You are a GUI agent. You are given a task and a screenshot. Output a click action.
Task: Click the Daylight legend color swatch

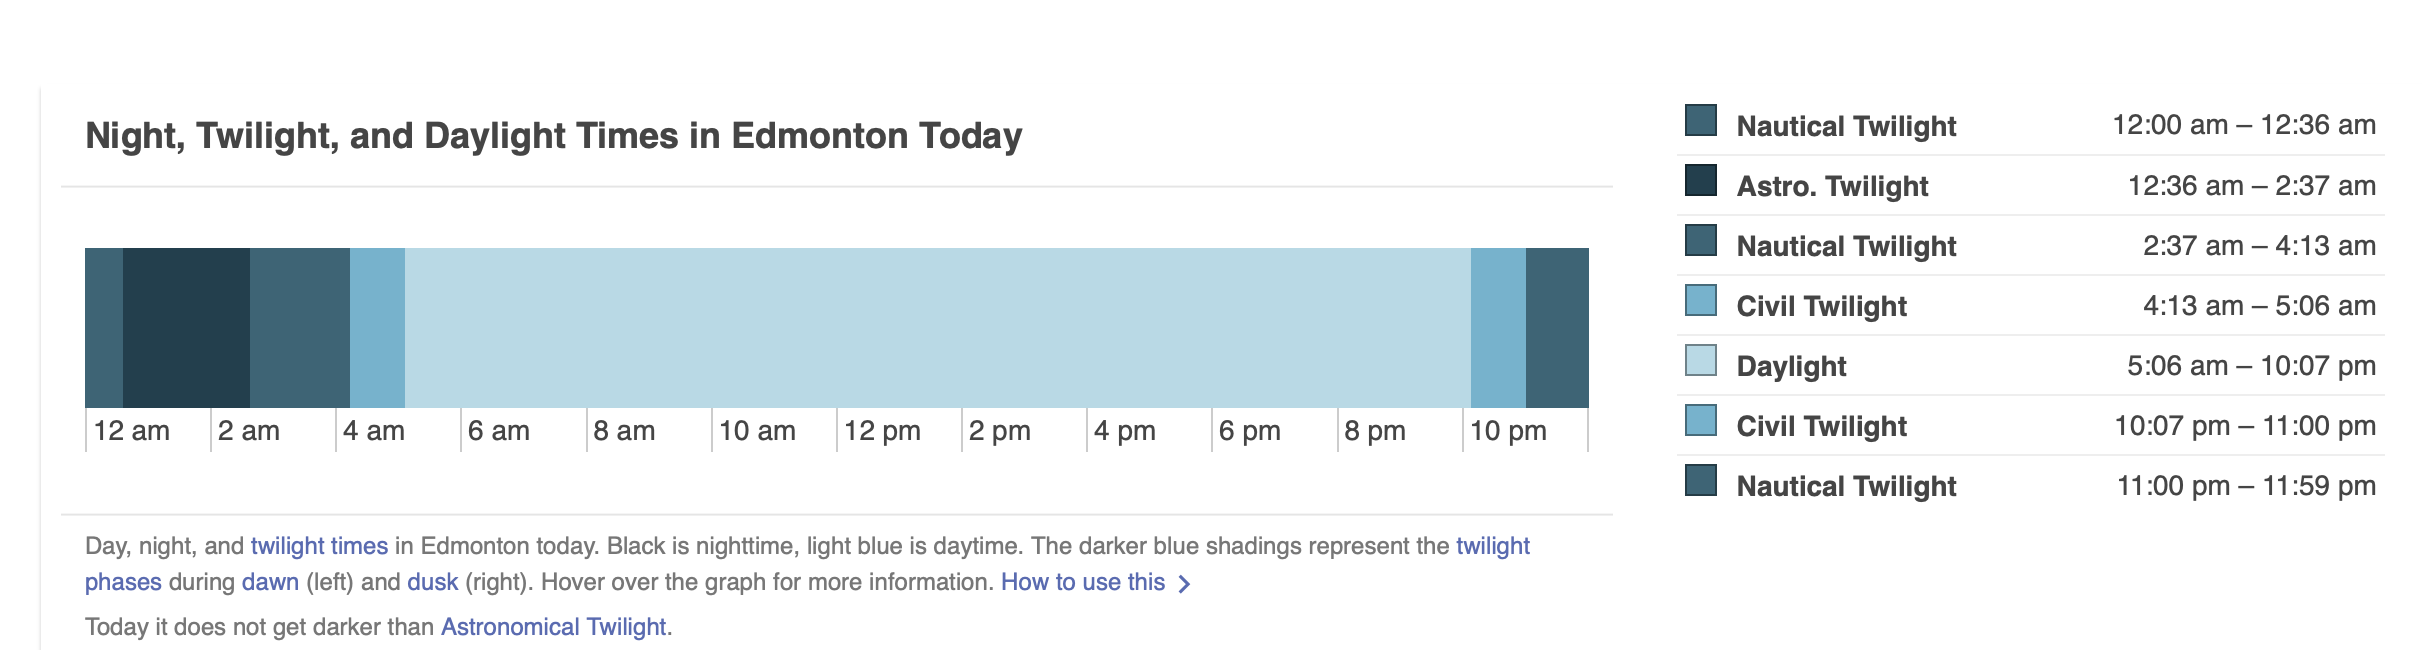point(1700,360)
